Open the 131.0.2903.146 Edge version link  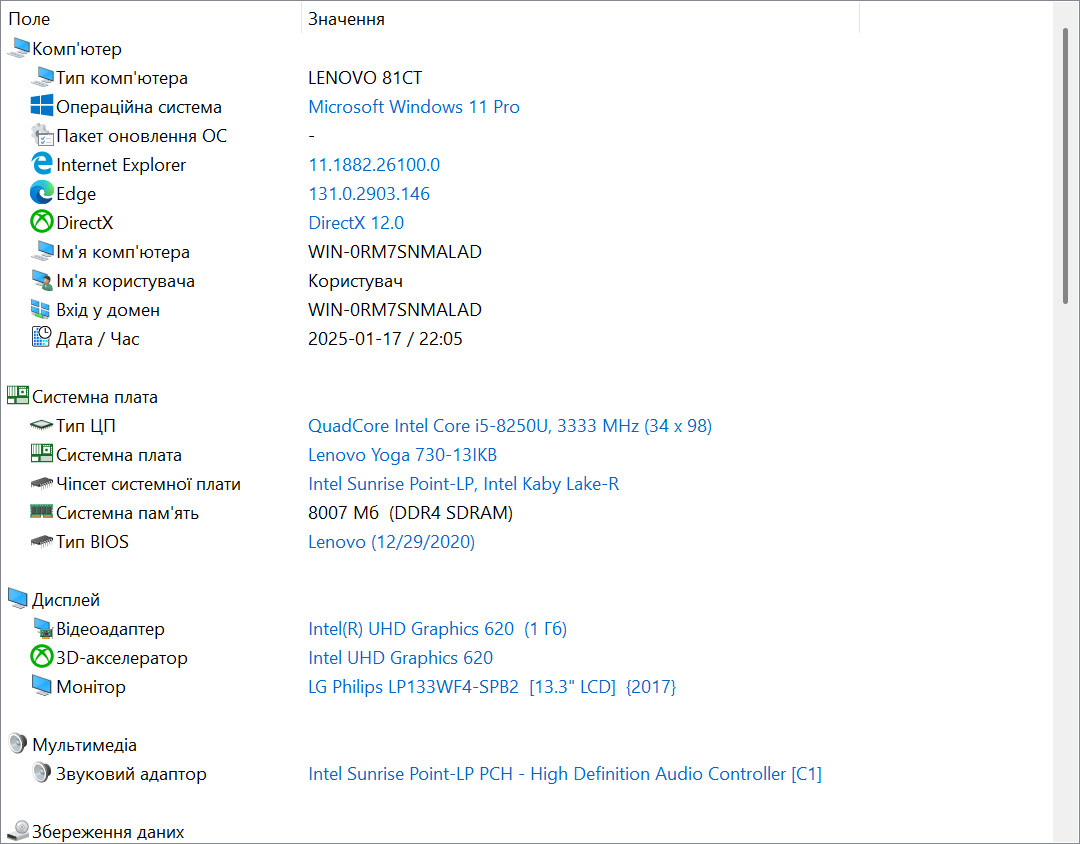pos(369,194)
